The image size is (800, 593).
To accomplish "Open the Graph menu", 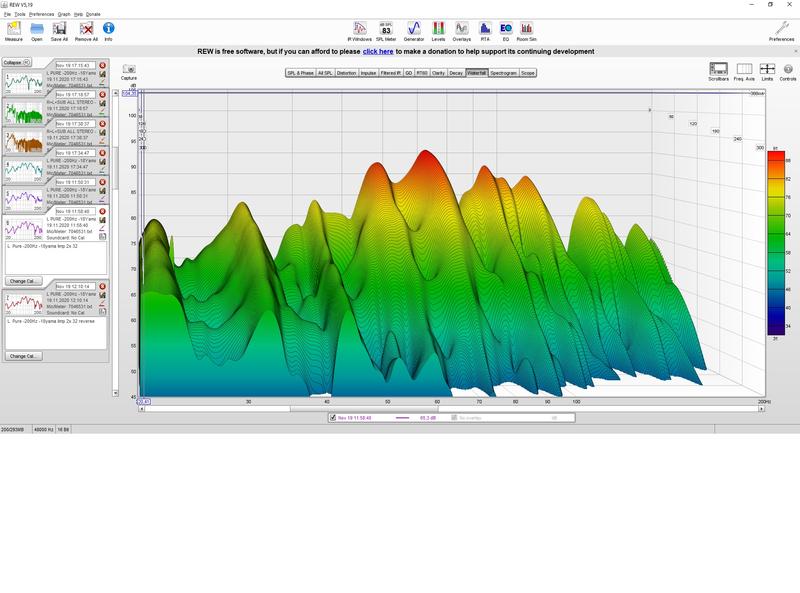I will click(x=64, y=14).
